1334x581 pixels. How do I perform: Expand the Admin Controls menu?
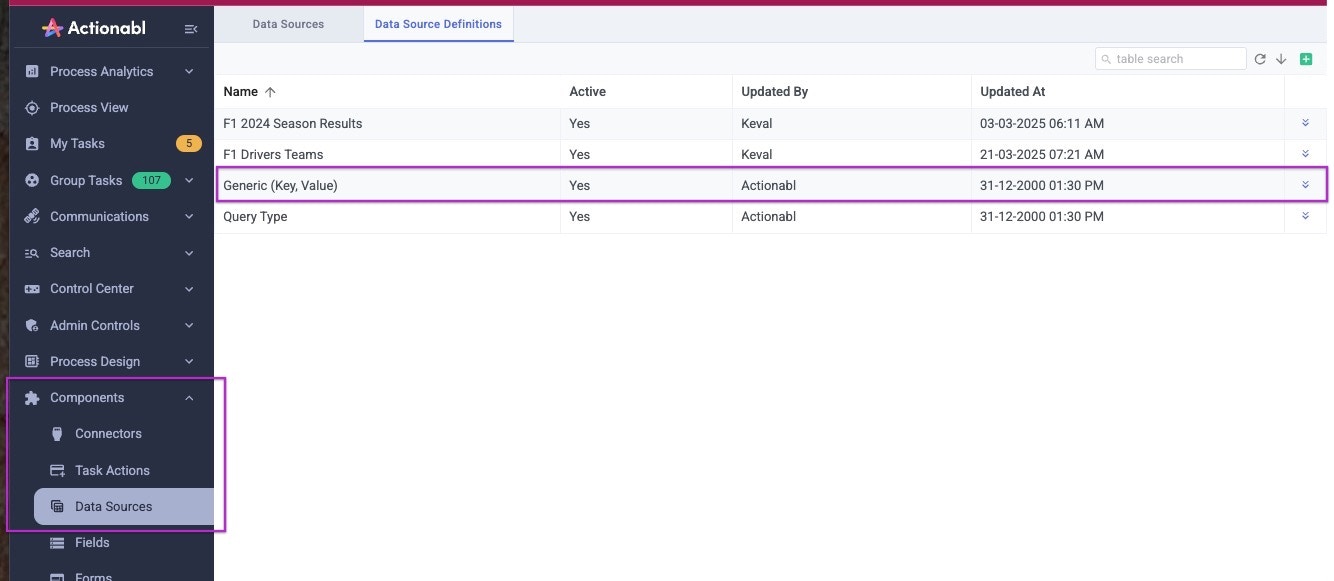click(189, 325)
